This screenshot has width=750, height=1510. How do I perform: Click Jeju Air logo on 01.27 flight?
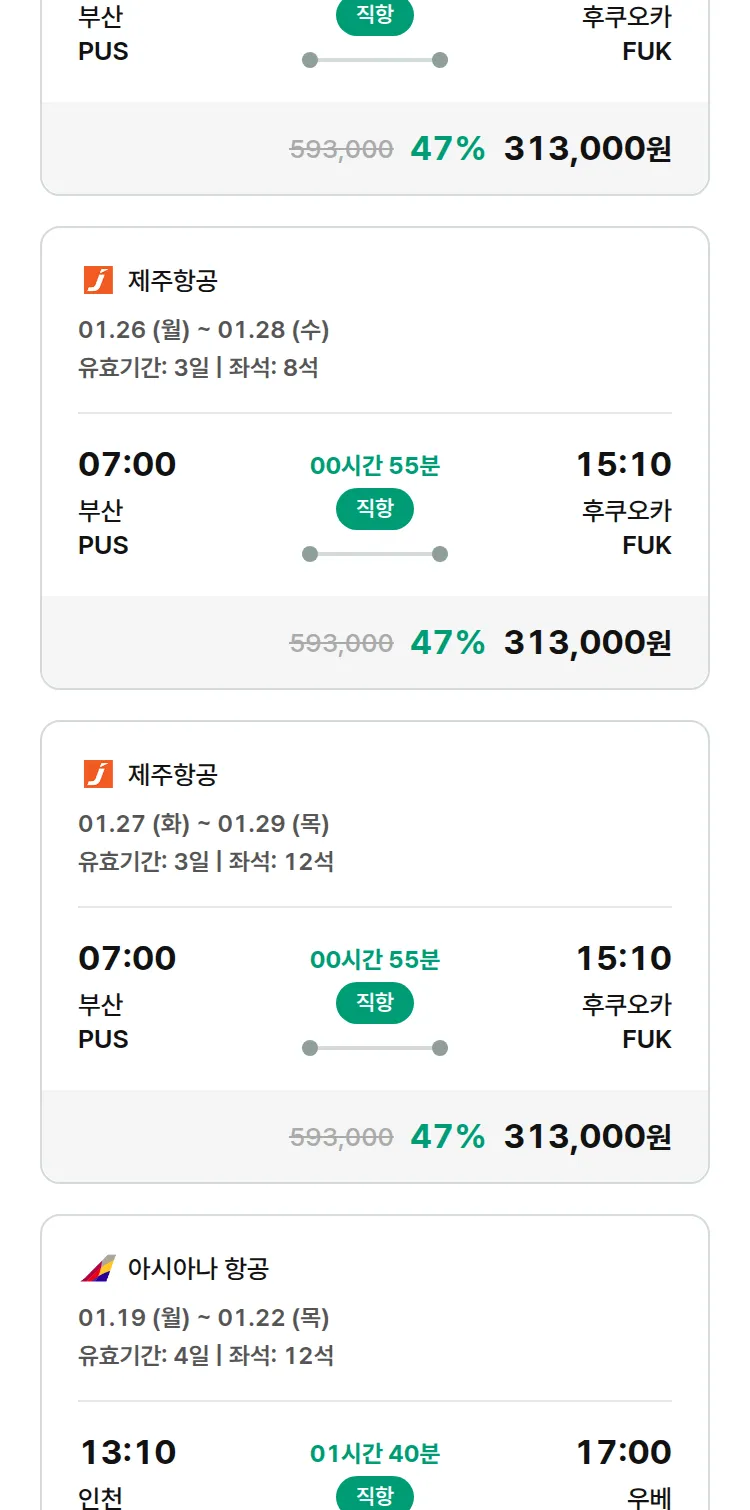tap(98, 775)
